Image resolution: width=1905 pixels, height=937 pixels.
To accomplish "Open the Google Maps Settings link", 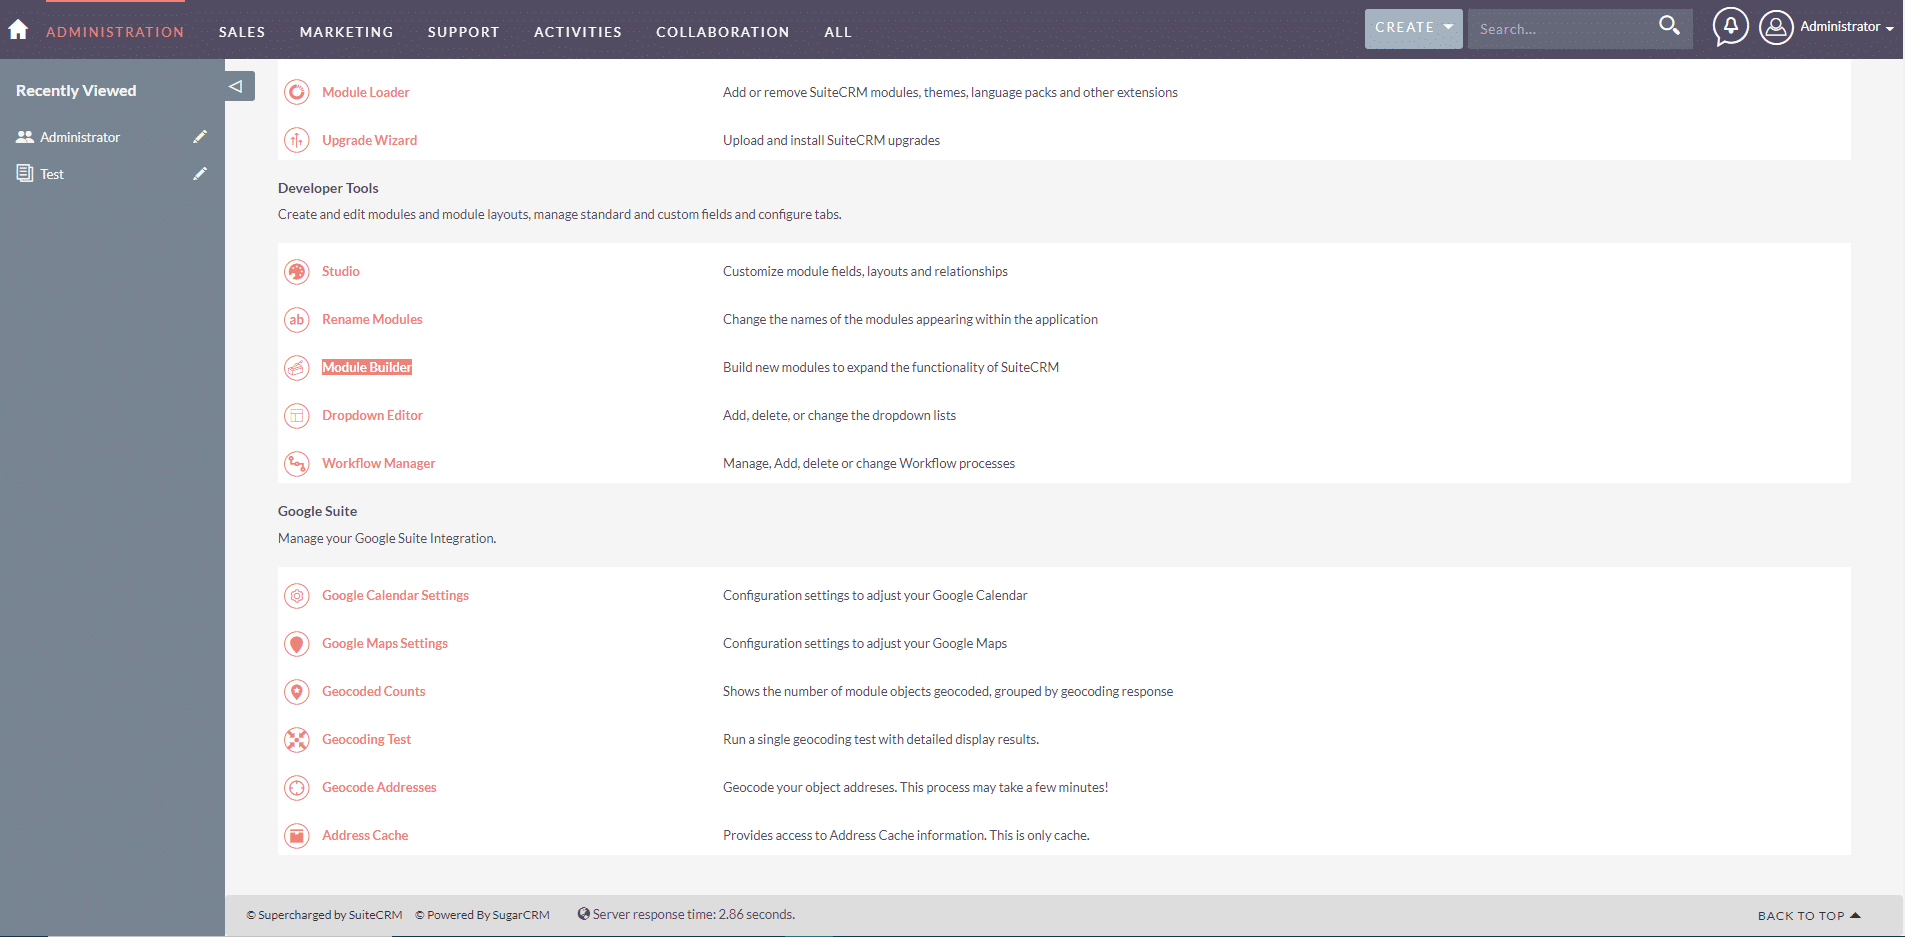I will coord(385,643).
